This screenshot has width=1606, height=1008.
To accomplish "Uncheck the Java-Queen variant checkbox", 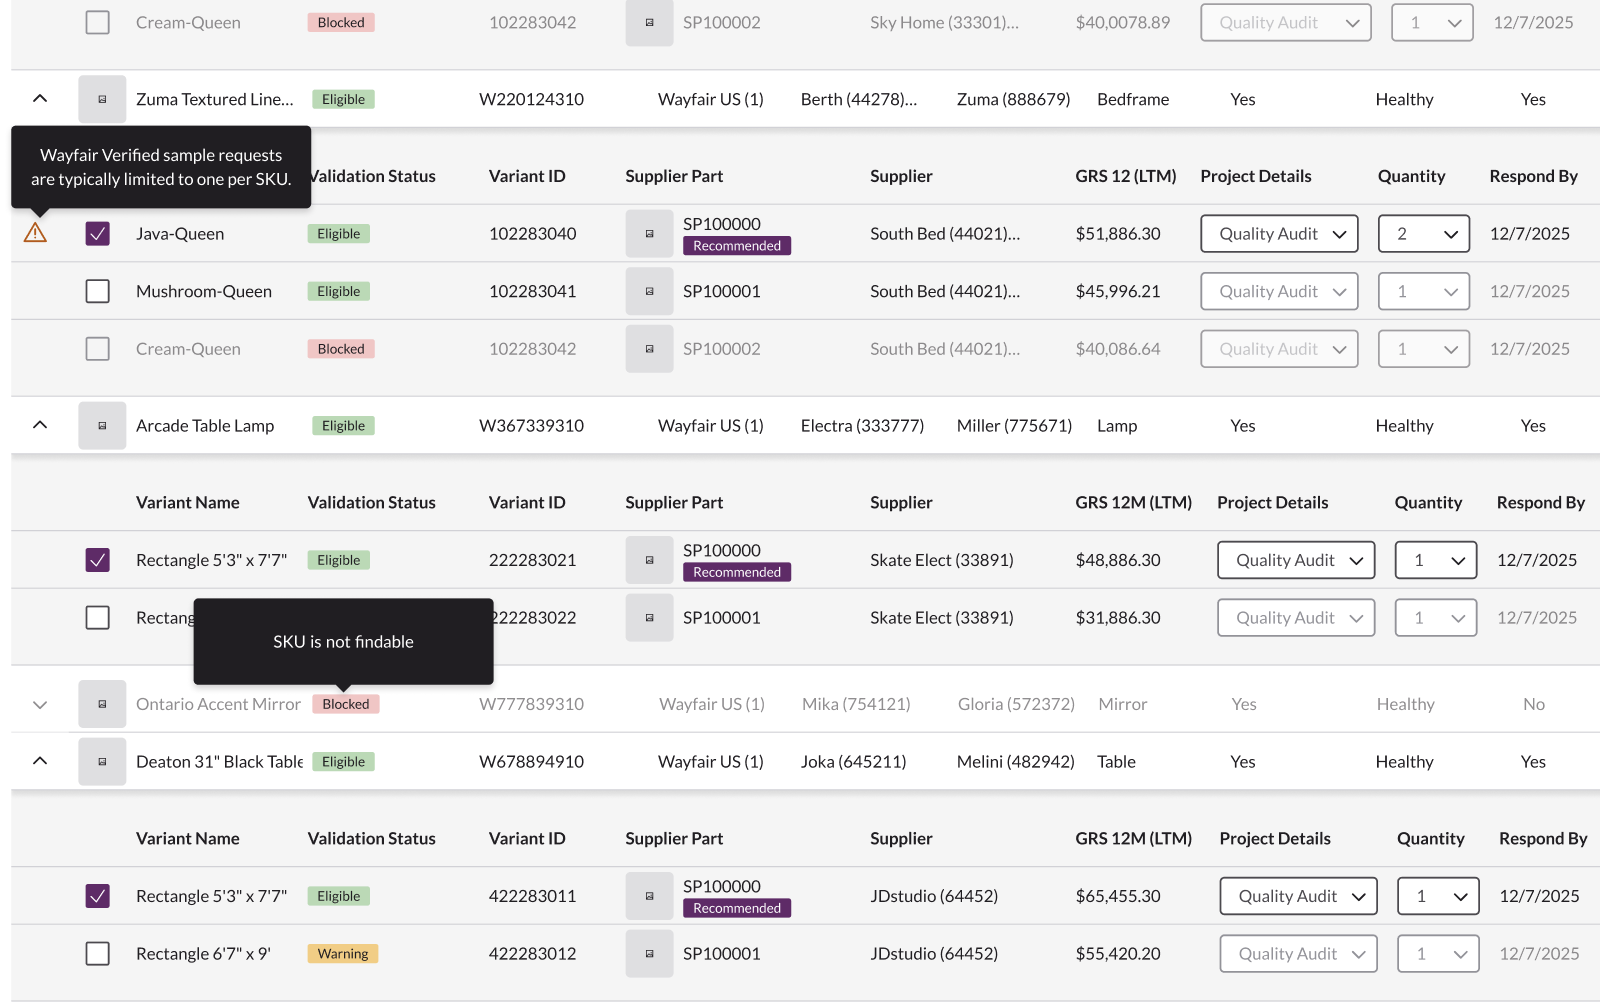I will point(97,232).
